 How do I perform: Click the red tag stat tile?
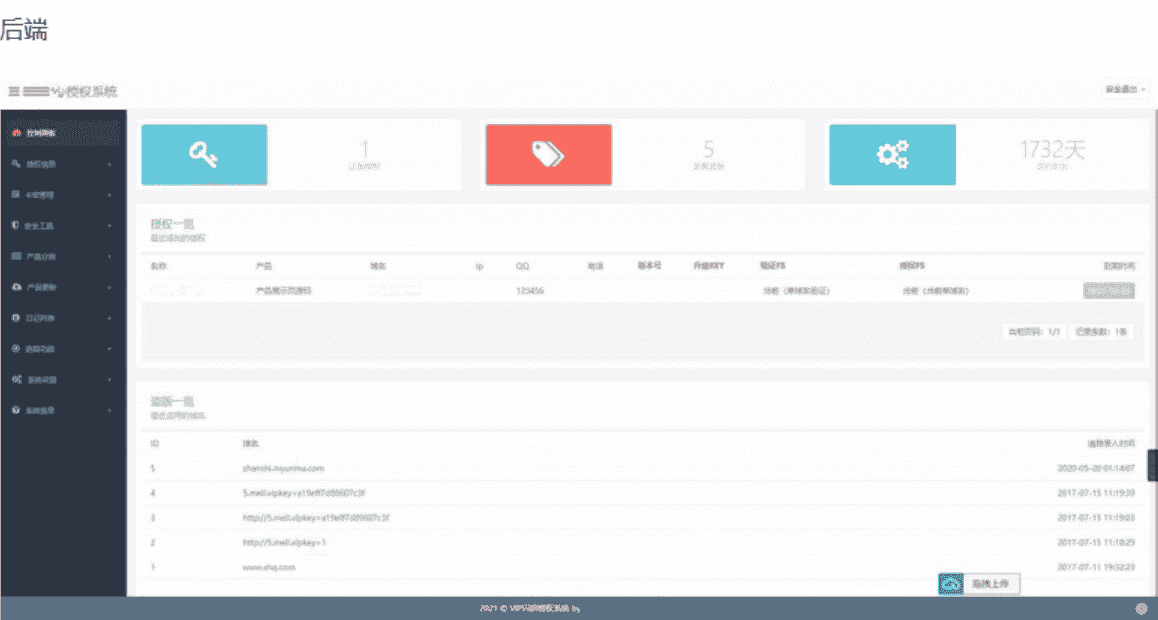pos(549,154)
